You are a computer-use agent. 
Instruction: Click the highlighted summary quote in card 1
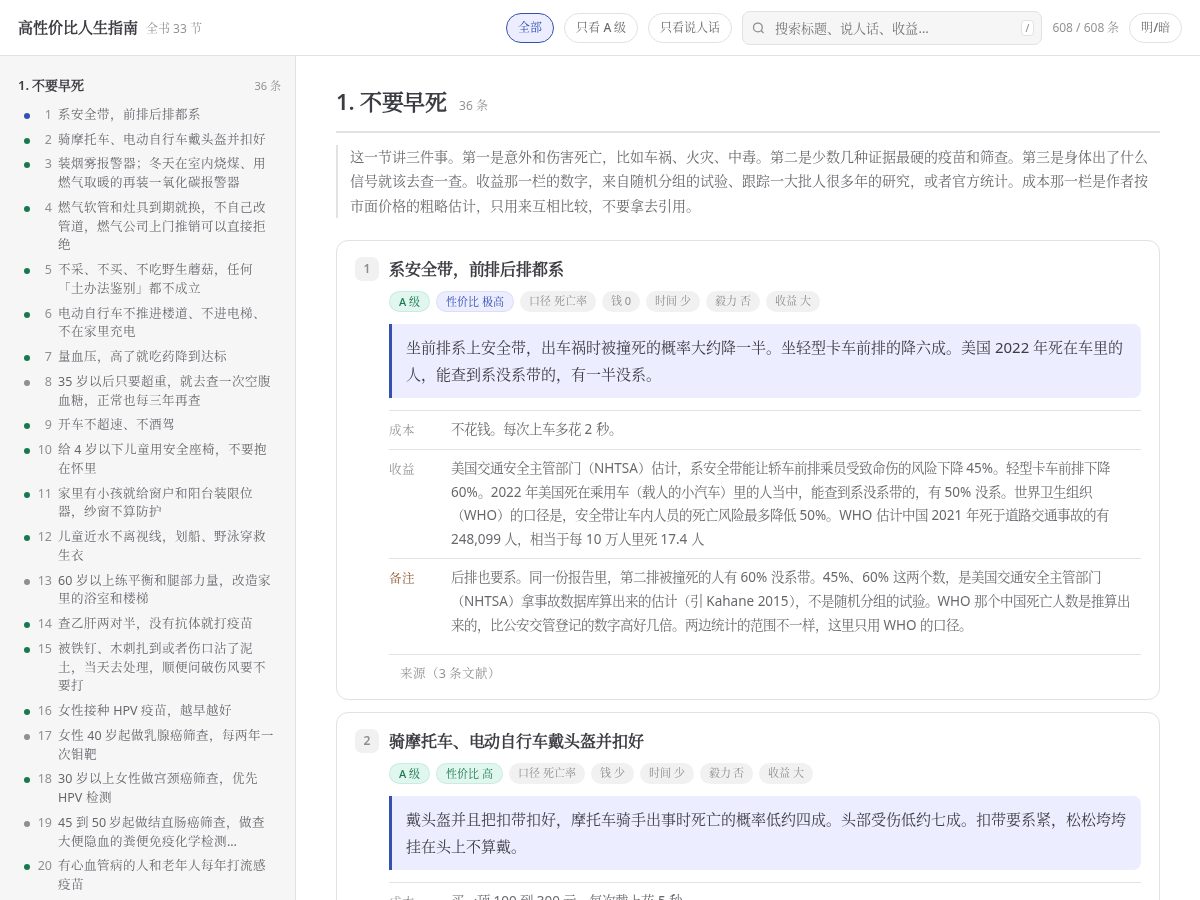[765, 361]
